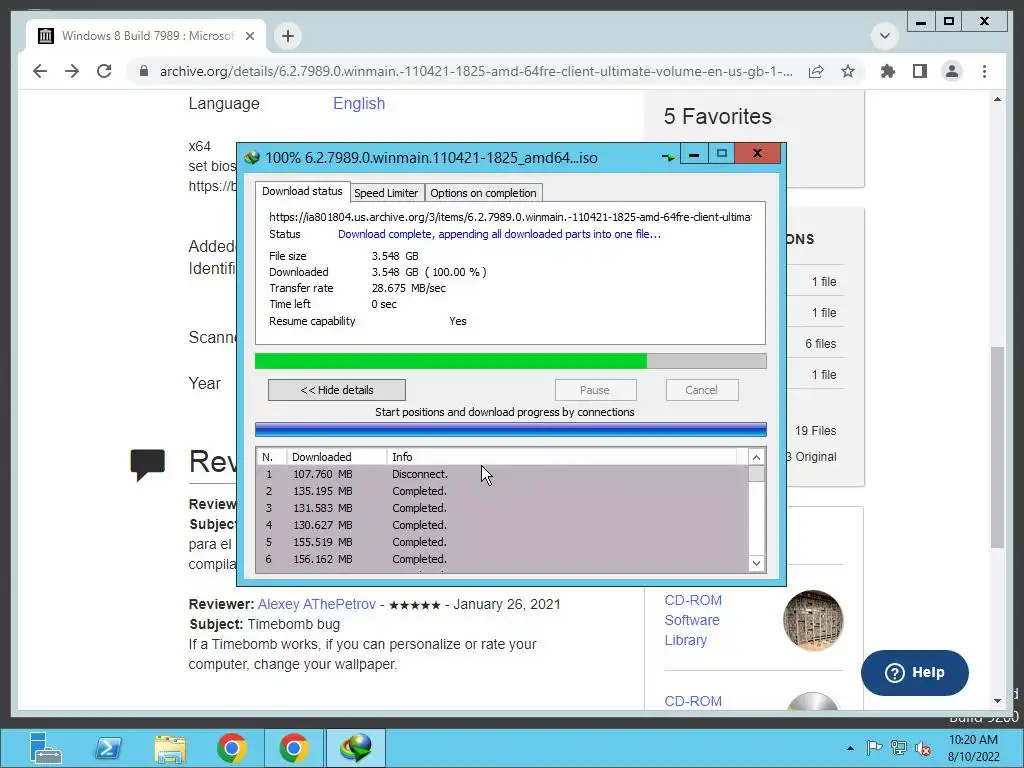Click the Cancel download button
This screenshot has width=1024, height=768.
click(702, 390)
